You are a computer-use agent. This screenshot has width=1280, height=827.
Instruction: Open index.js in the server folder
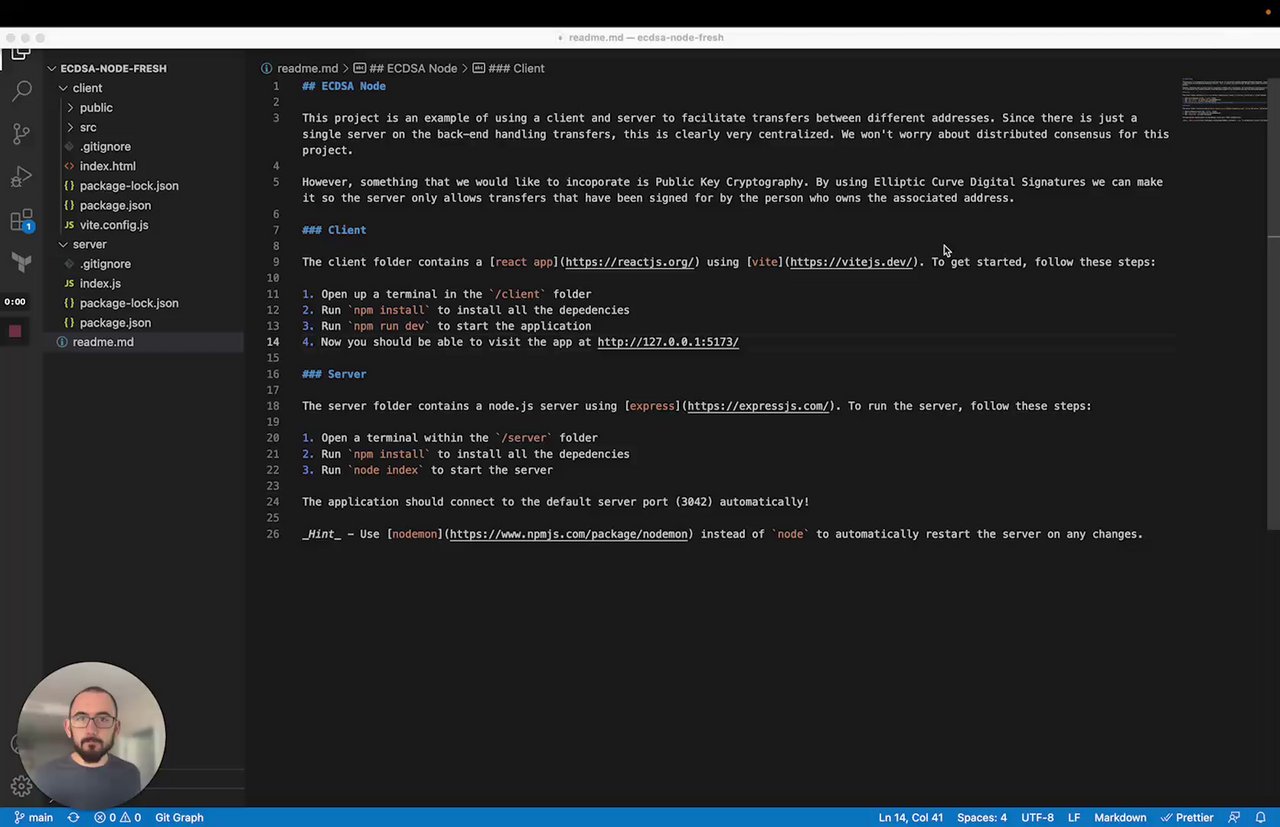coord(100,283)
